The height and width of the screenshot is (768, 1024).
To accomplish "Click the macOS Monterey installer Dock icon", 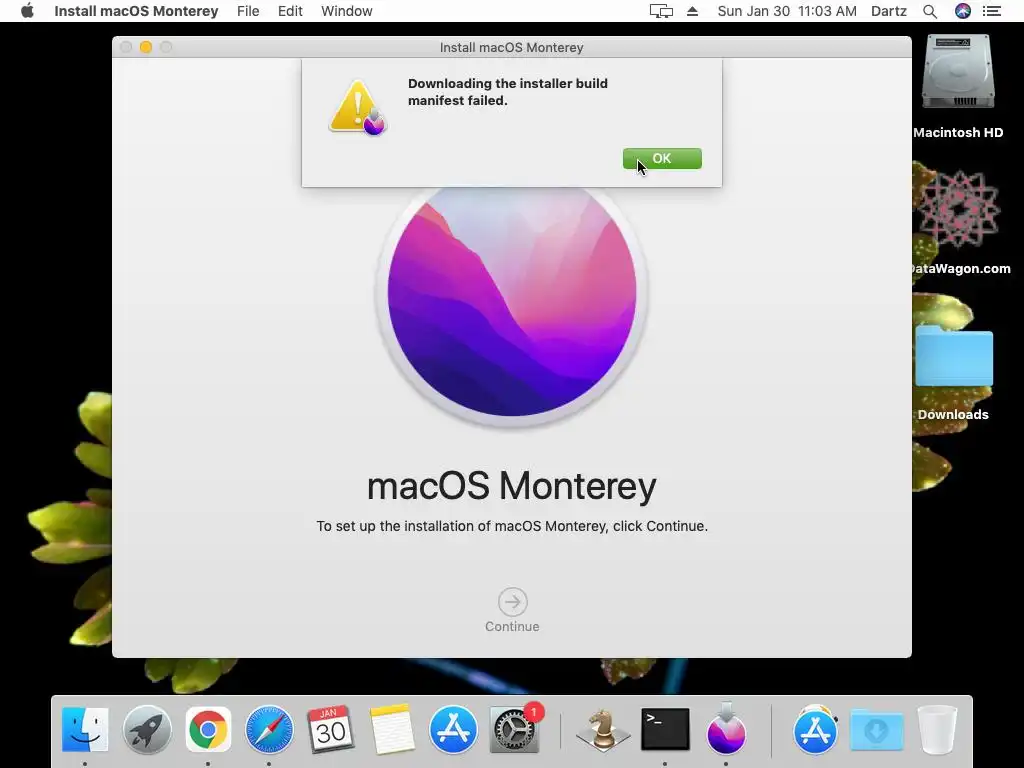I will pos(726,728).
